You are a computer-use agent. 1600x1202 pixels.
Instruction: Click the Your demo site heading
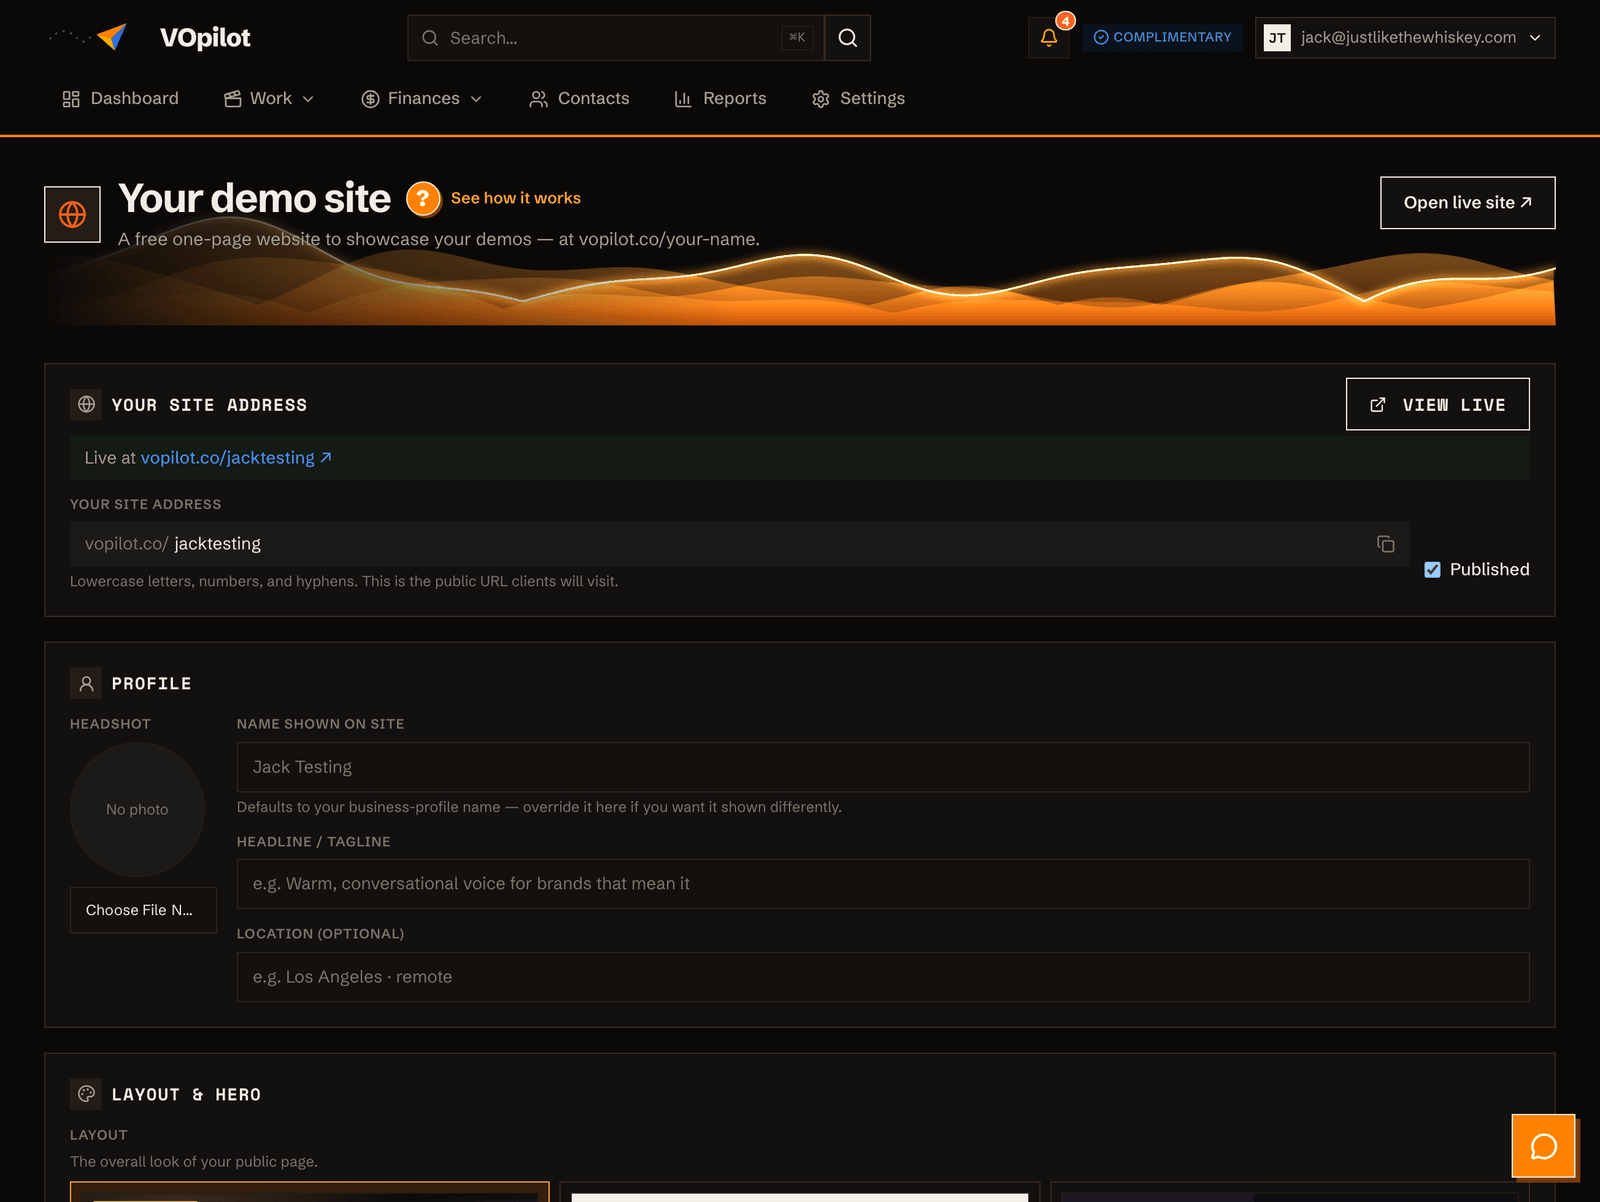[x=254, y=198]
